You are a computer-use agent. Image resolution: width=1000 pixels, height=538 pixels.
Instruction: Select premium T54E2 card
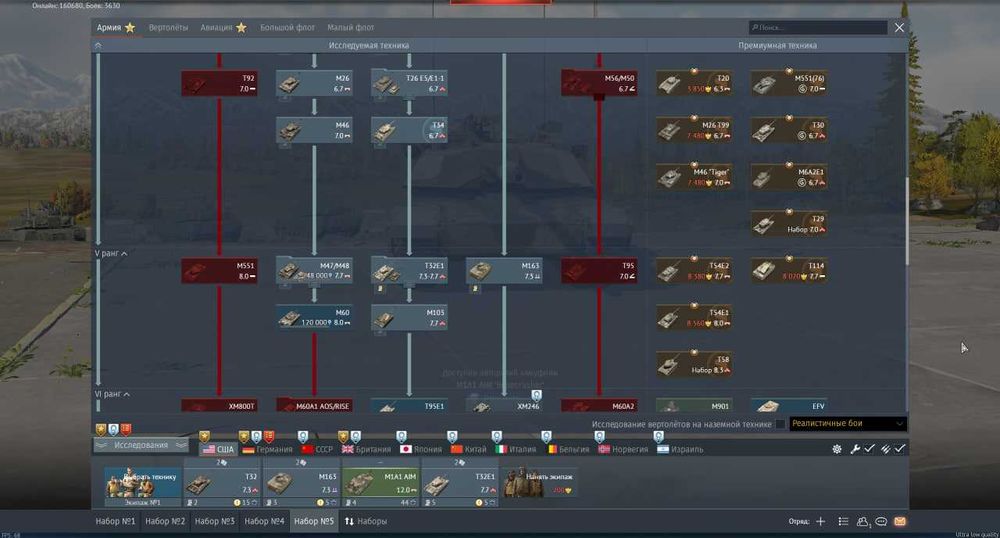click(x=695, y=270)
